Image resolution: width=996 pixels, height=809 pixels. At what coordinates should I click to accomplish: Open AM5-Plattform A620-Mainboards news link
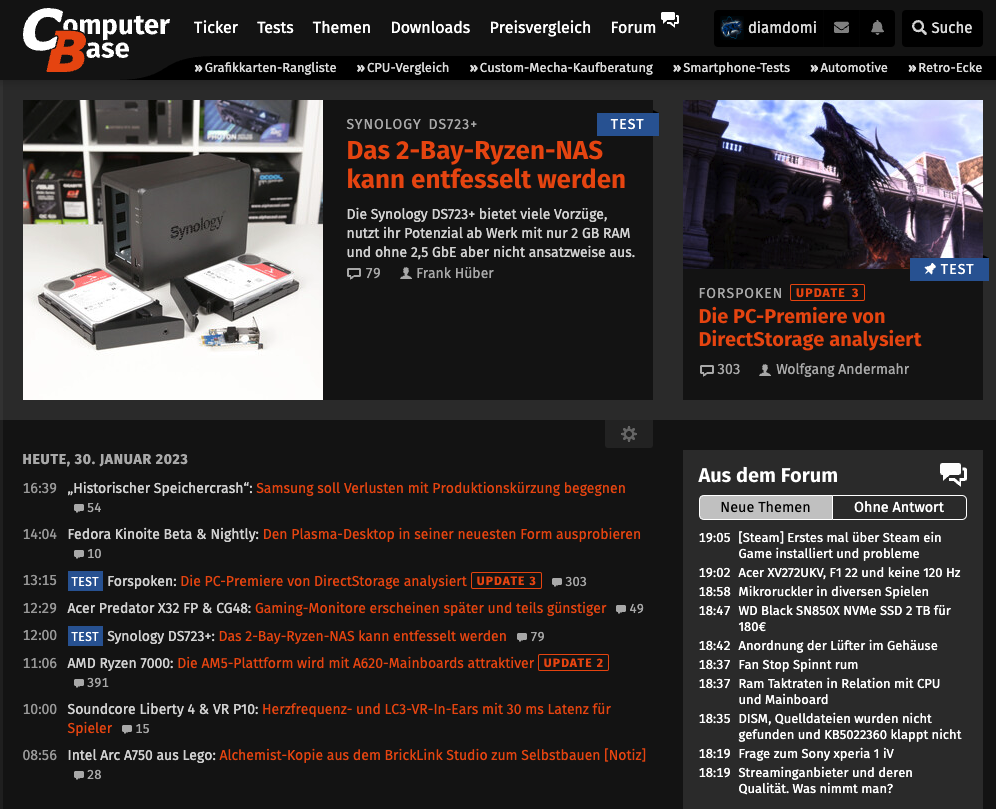(356, 663)
